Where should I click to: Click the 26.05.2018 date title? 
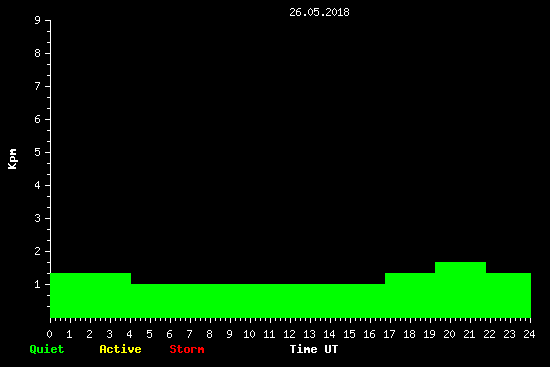pyautogui.click(x=319, y=12)
